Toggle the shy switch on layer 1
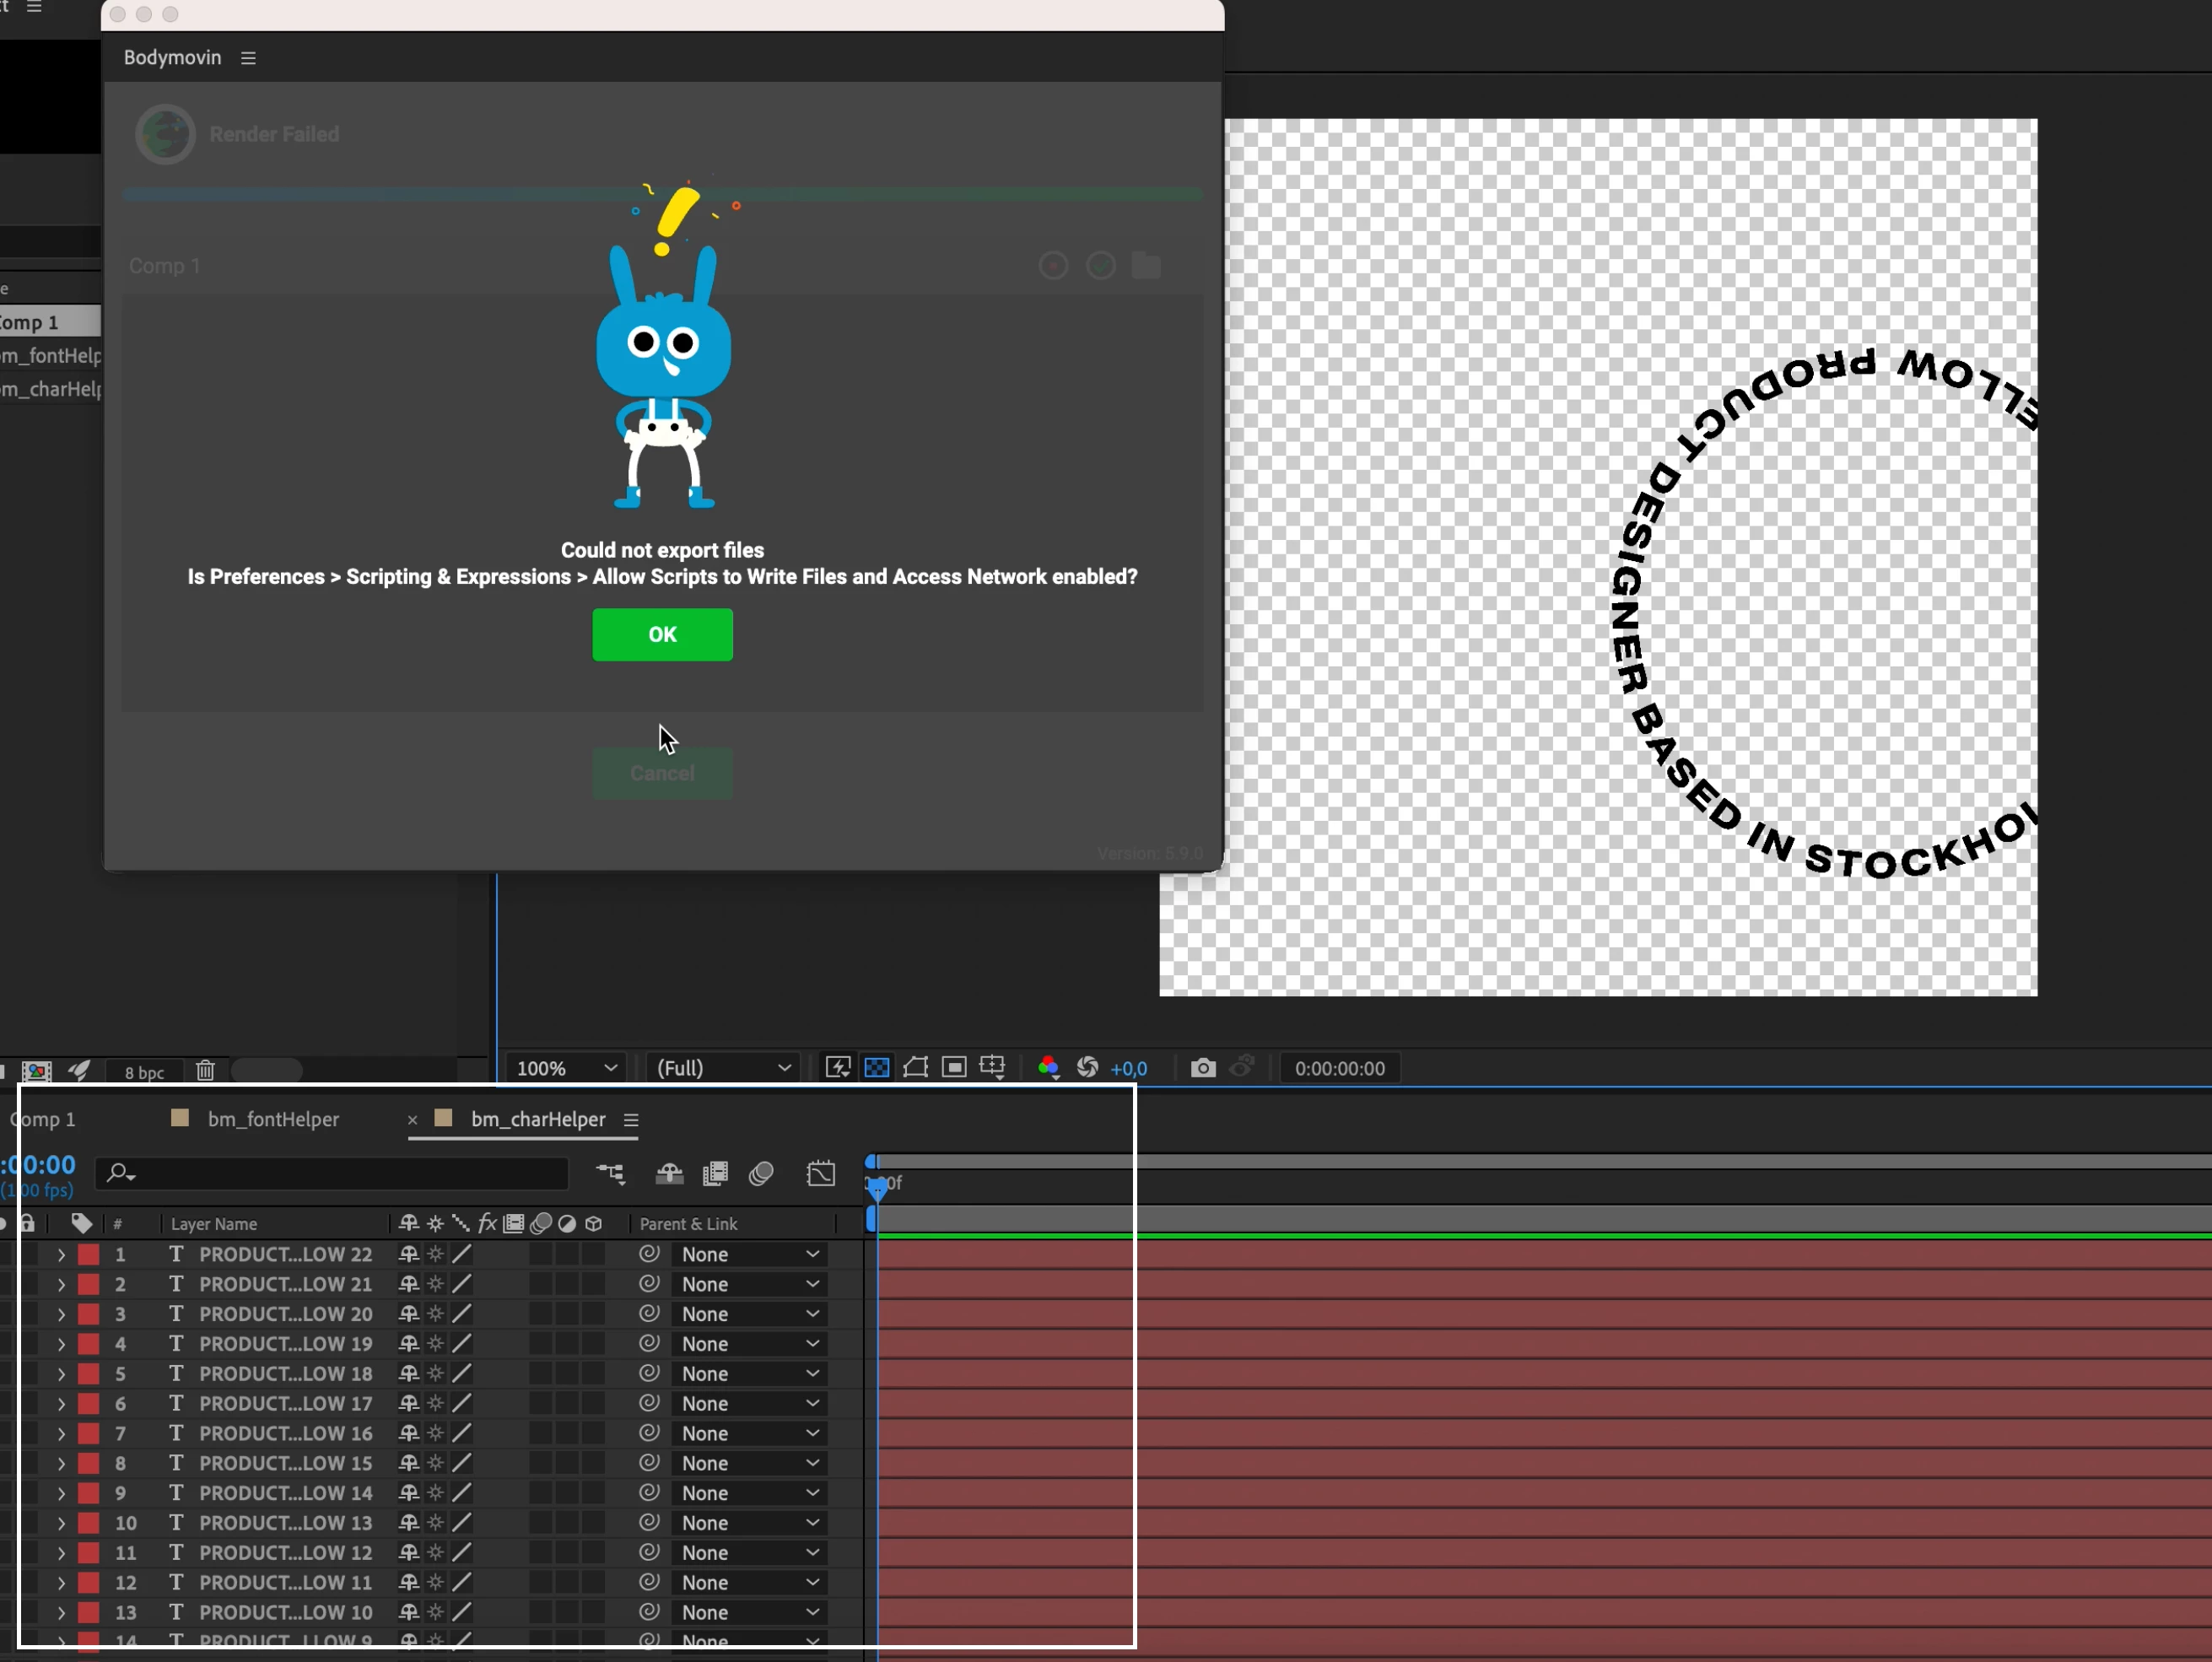Screen dimensions: 2212x1662 408,1254
